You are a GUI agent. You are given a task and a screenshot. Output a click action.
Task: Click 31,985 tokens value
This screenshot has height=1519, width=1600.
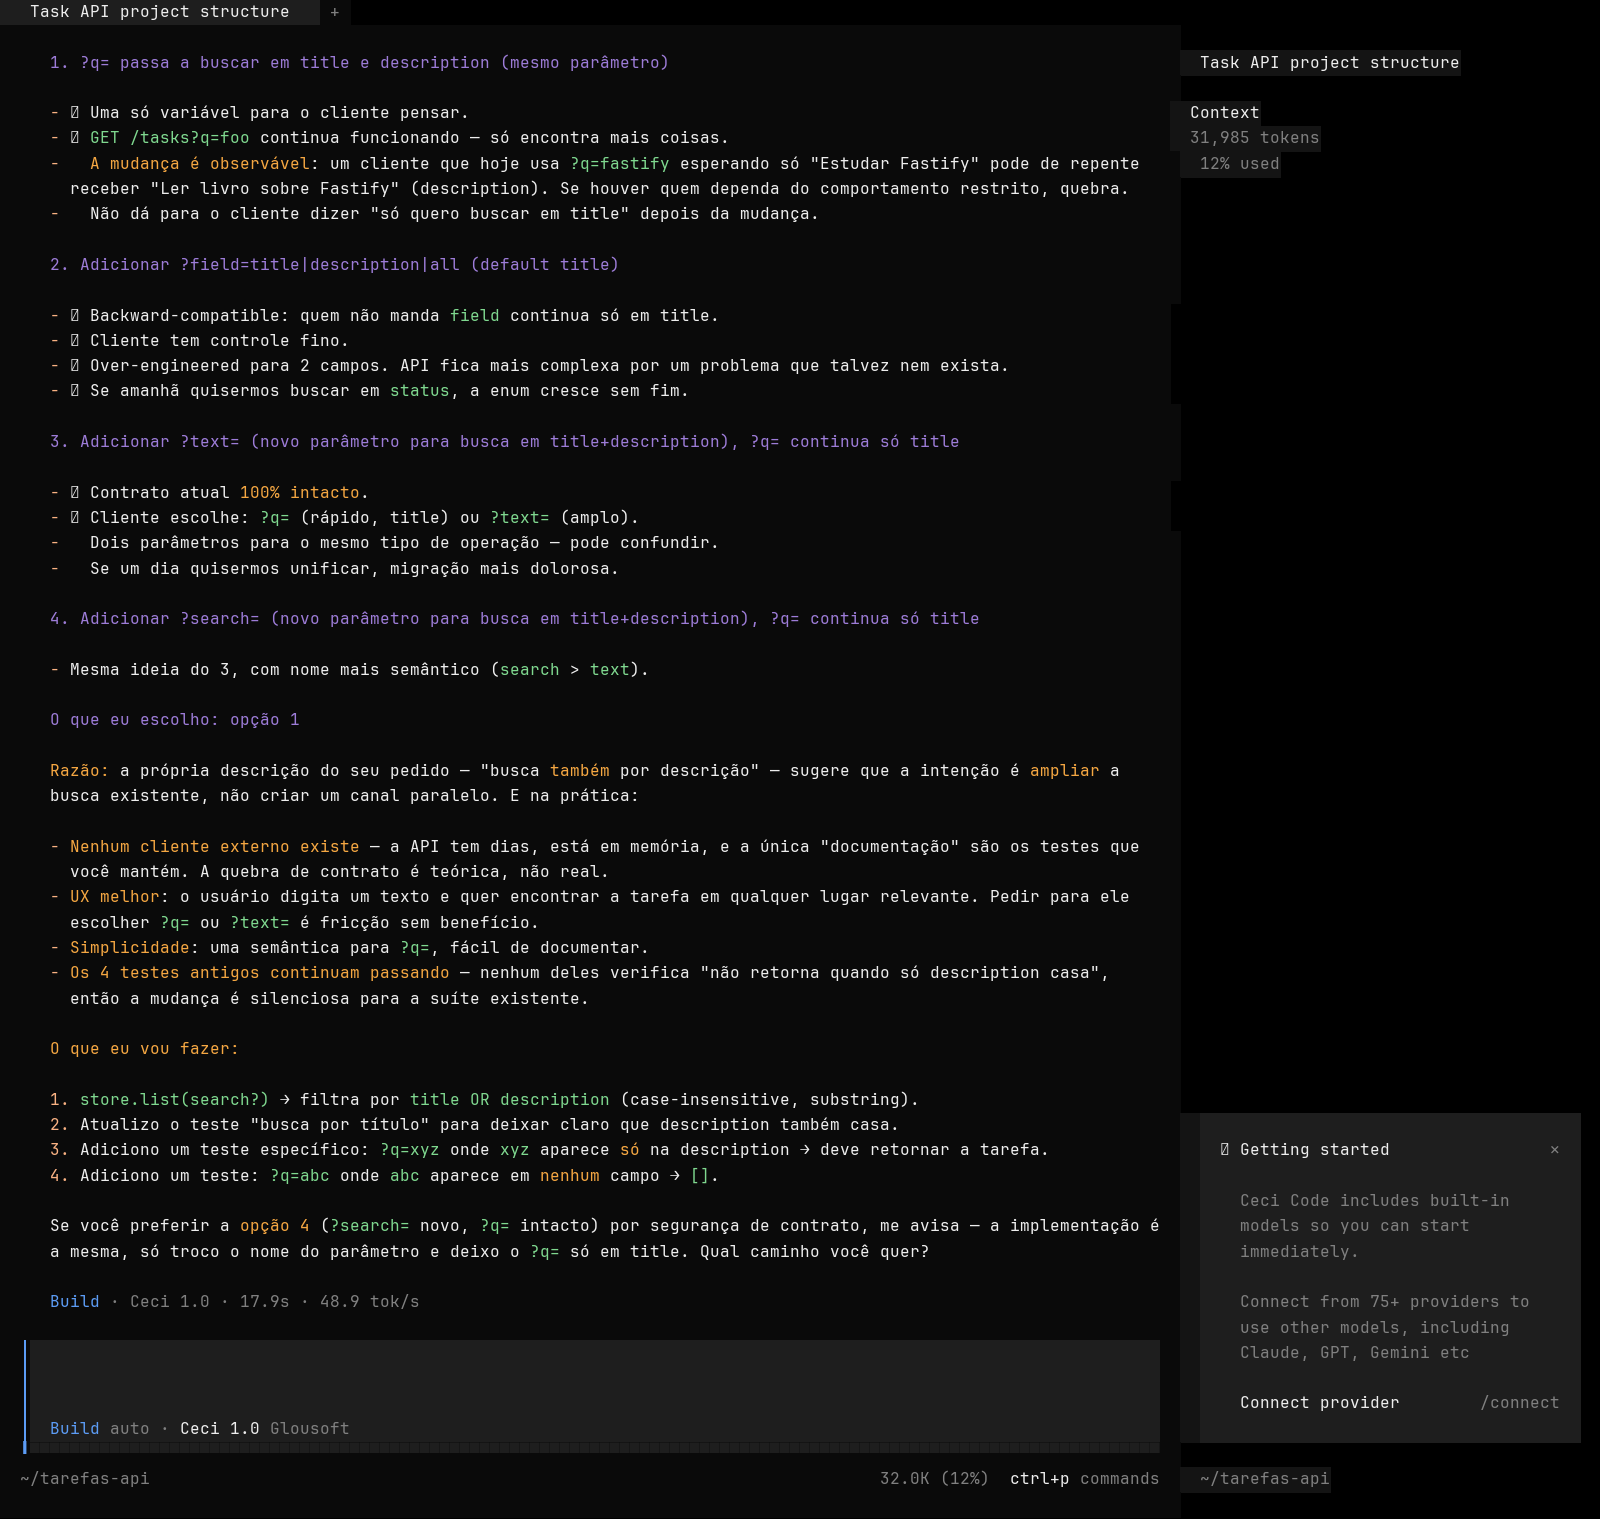[x=1254, y=138]
